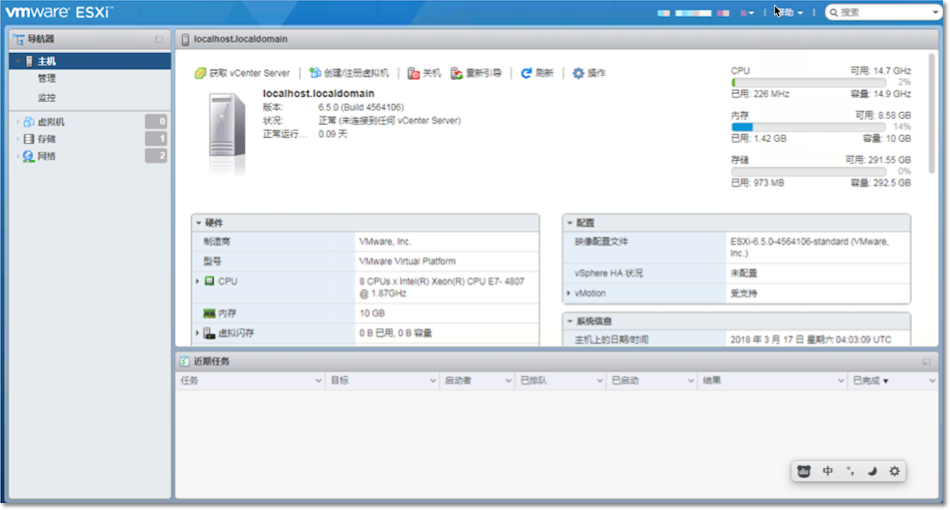The height and width of the screenshot is (510, 950).
Task: Open IME settings gear icon
Action: point(894,471)
